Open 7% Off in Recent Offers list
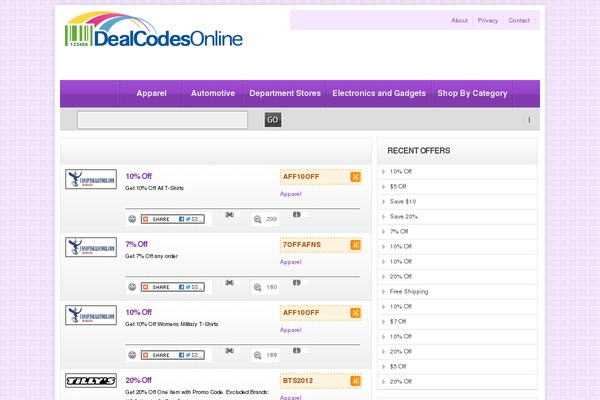 (x=399, y=232)
